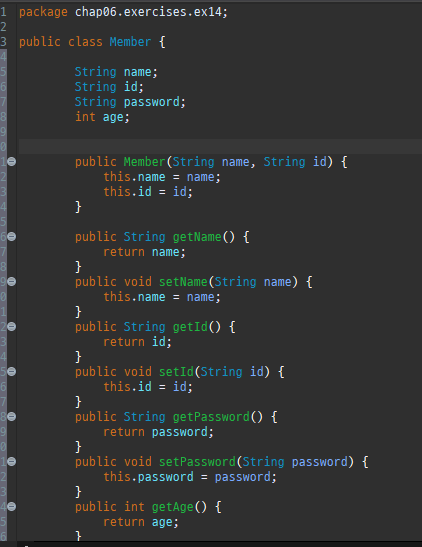Click the setName method name
Viewport: 422px width, 547px height.
point(183,282)
